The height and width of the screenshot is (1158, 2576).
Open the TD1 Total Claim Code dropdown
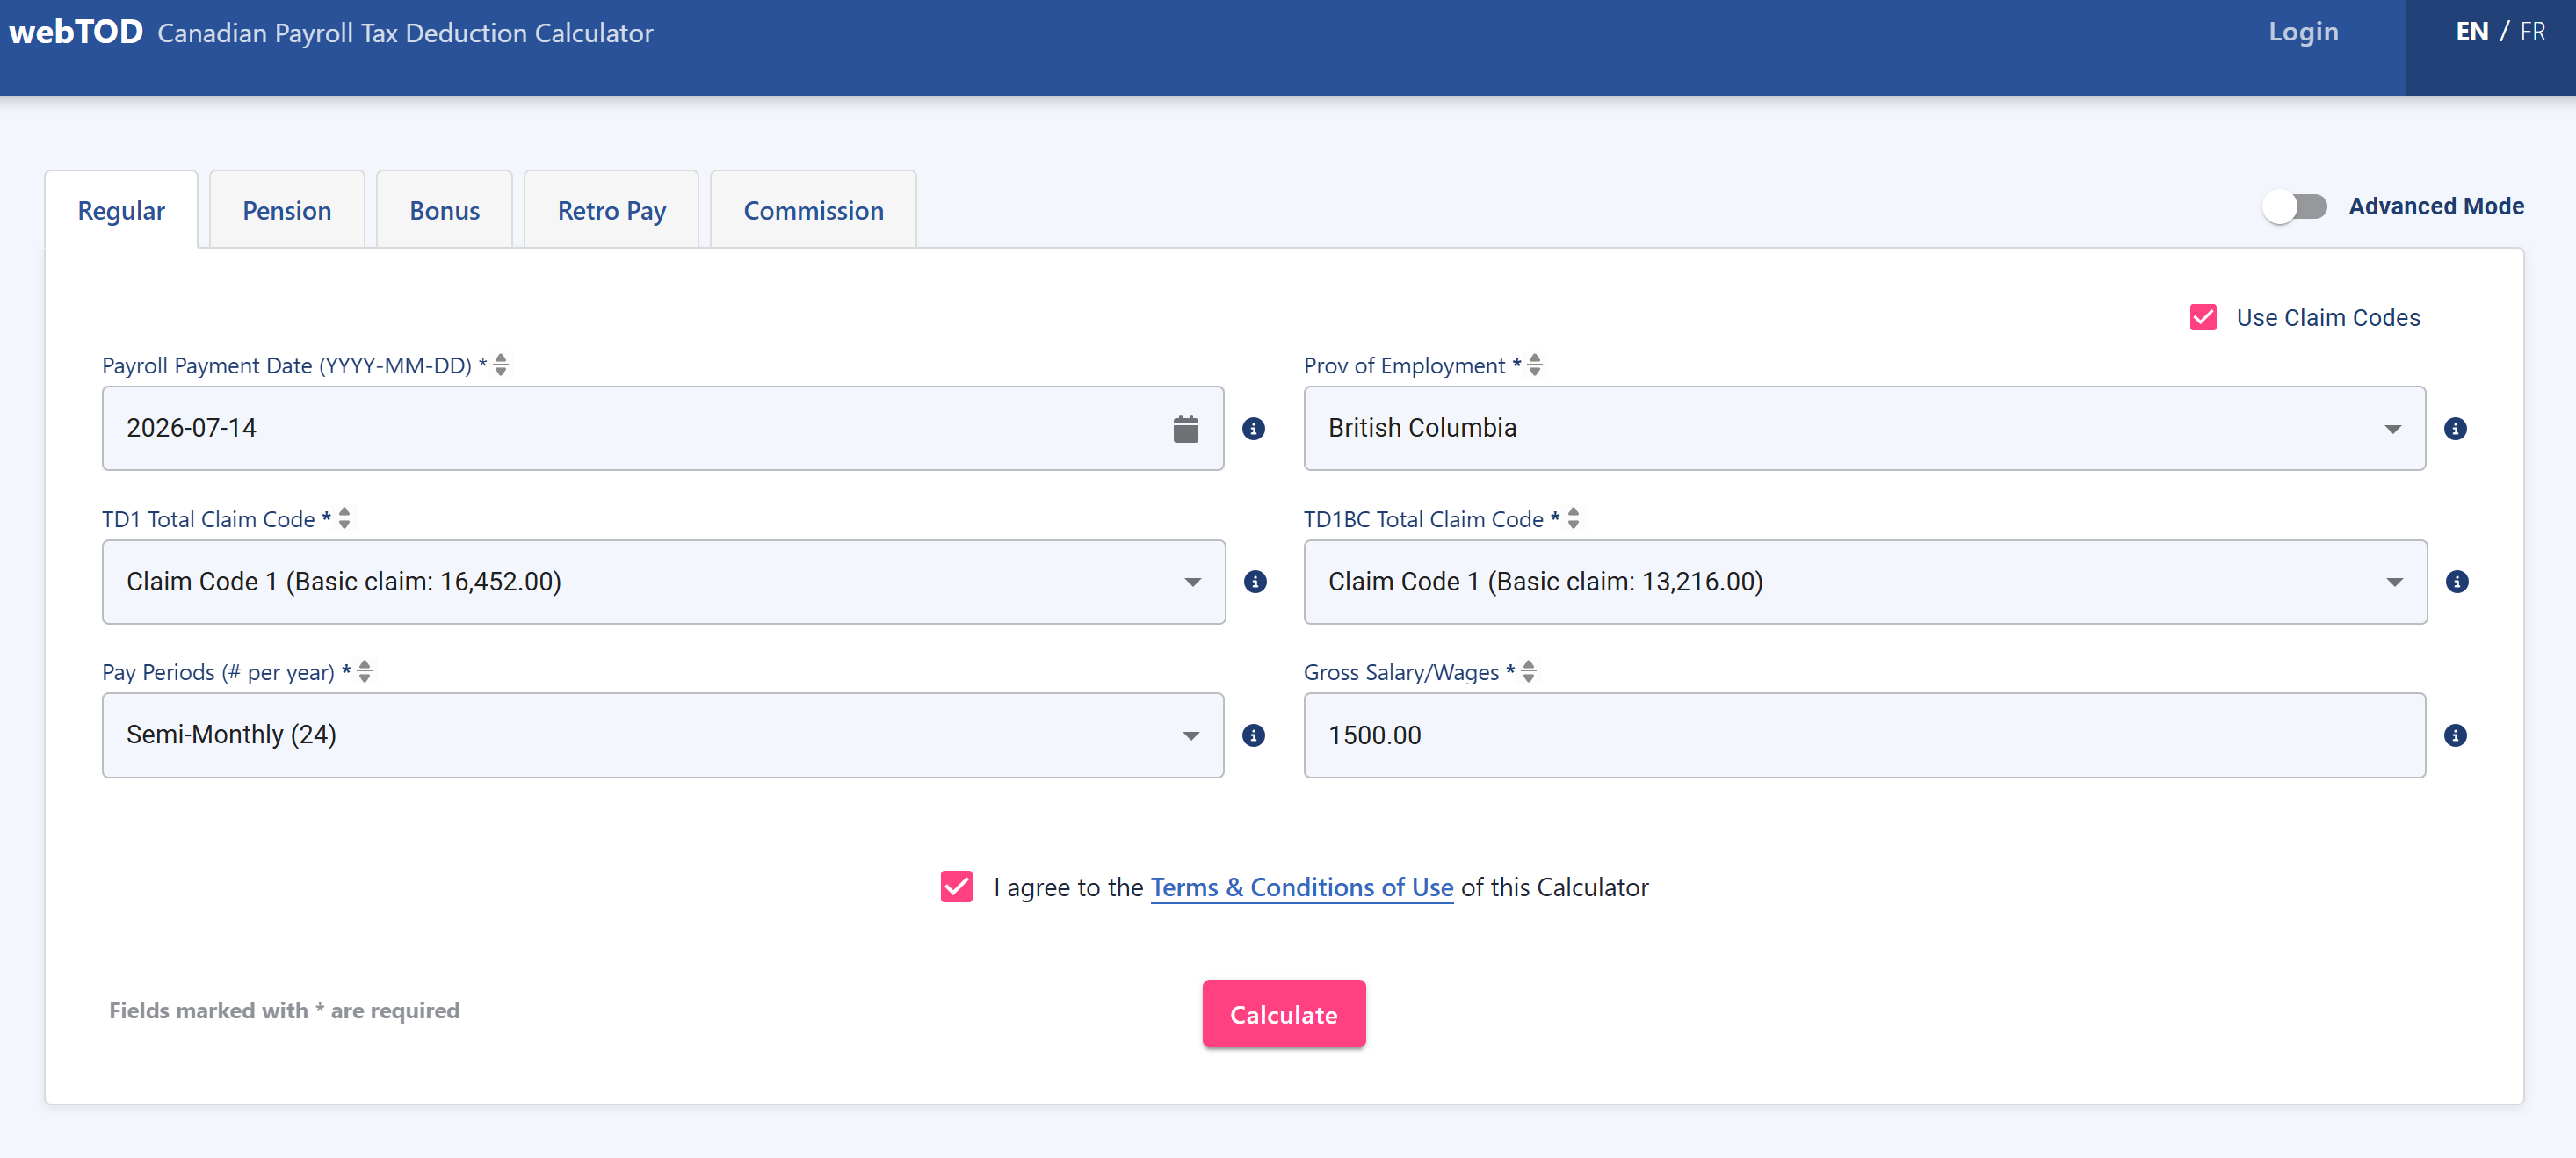(x=664, y=582)
